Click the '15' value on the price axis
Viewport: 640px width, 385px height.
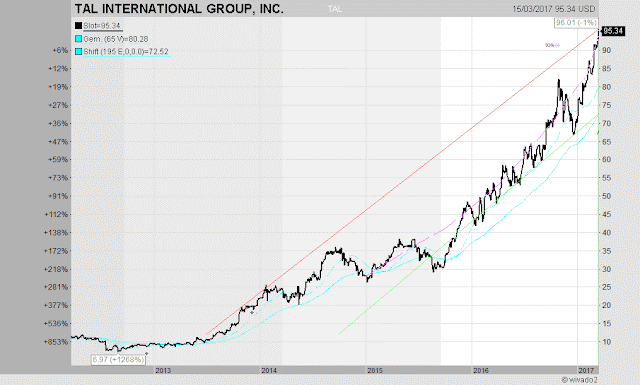(607, 324)
